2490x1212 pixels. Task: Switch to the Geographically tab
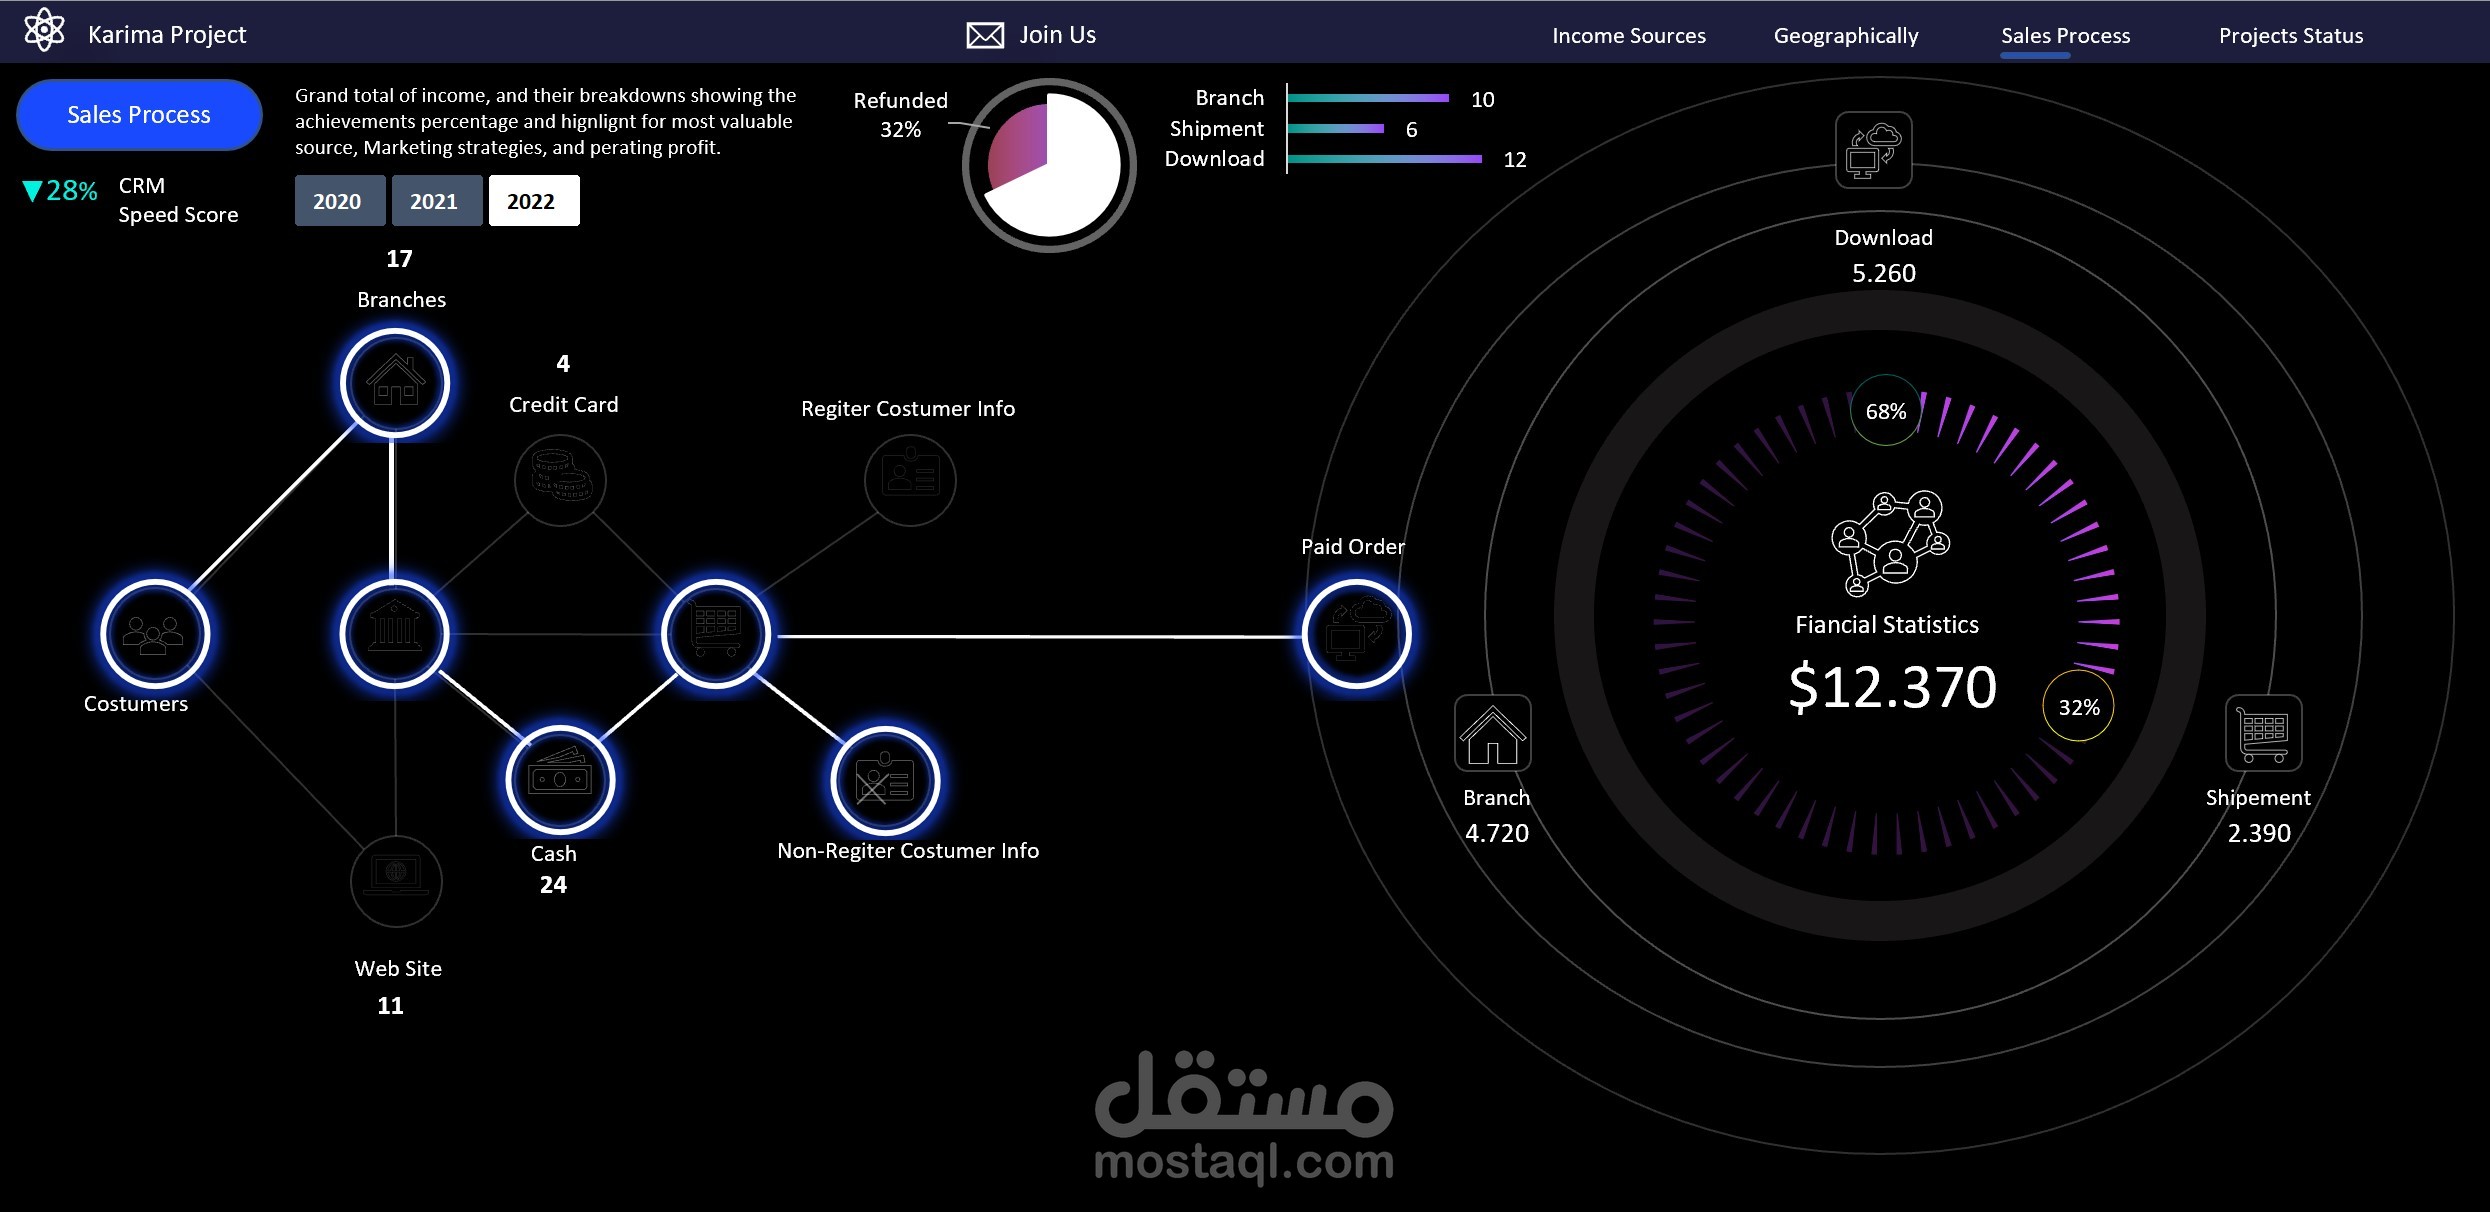1845,36
